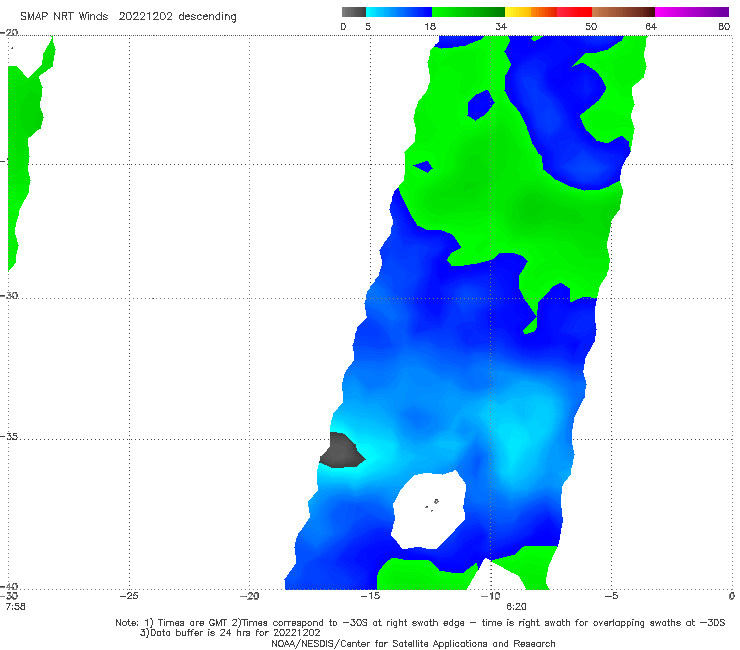Click the swath time '6:20' below the map

pos(516,607)
